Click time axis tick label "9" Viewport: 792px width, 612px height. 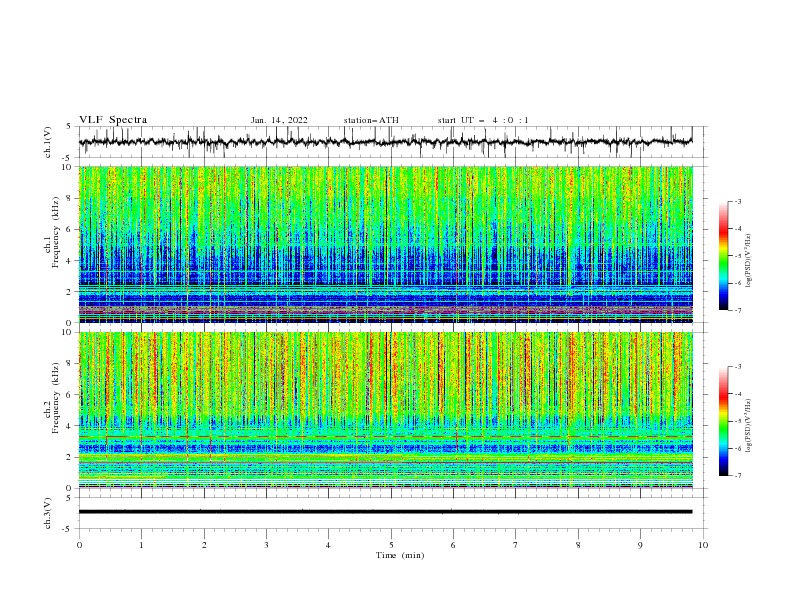coord(640,545)
